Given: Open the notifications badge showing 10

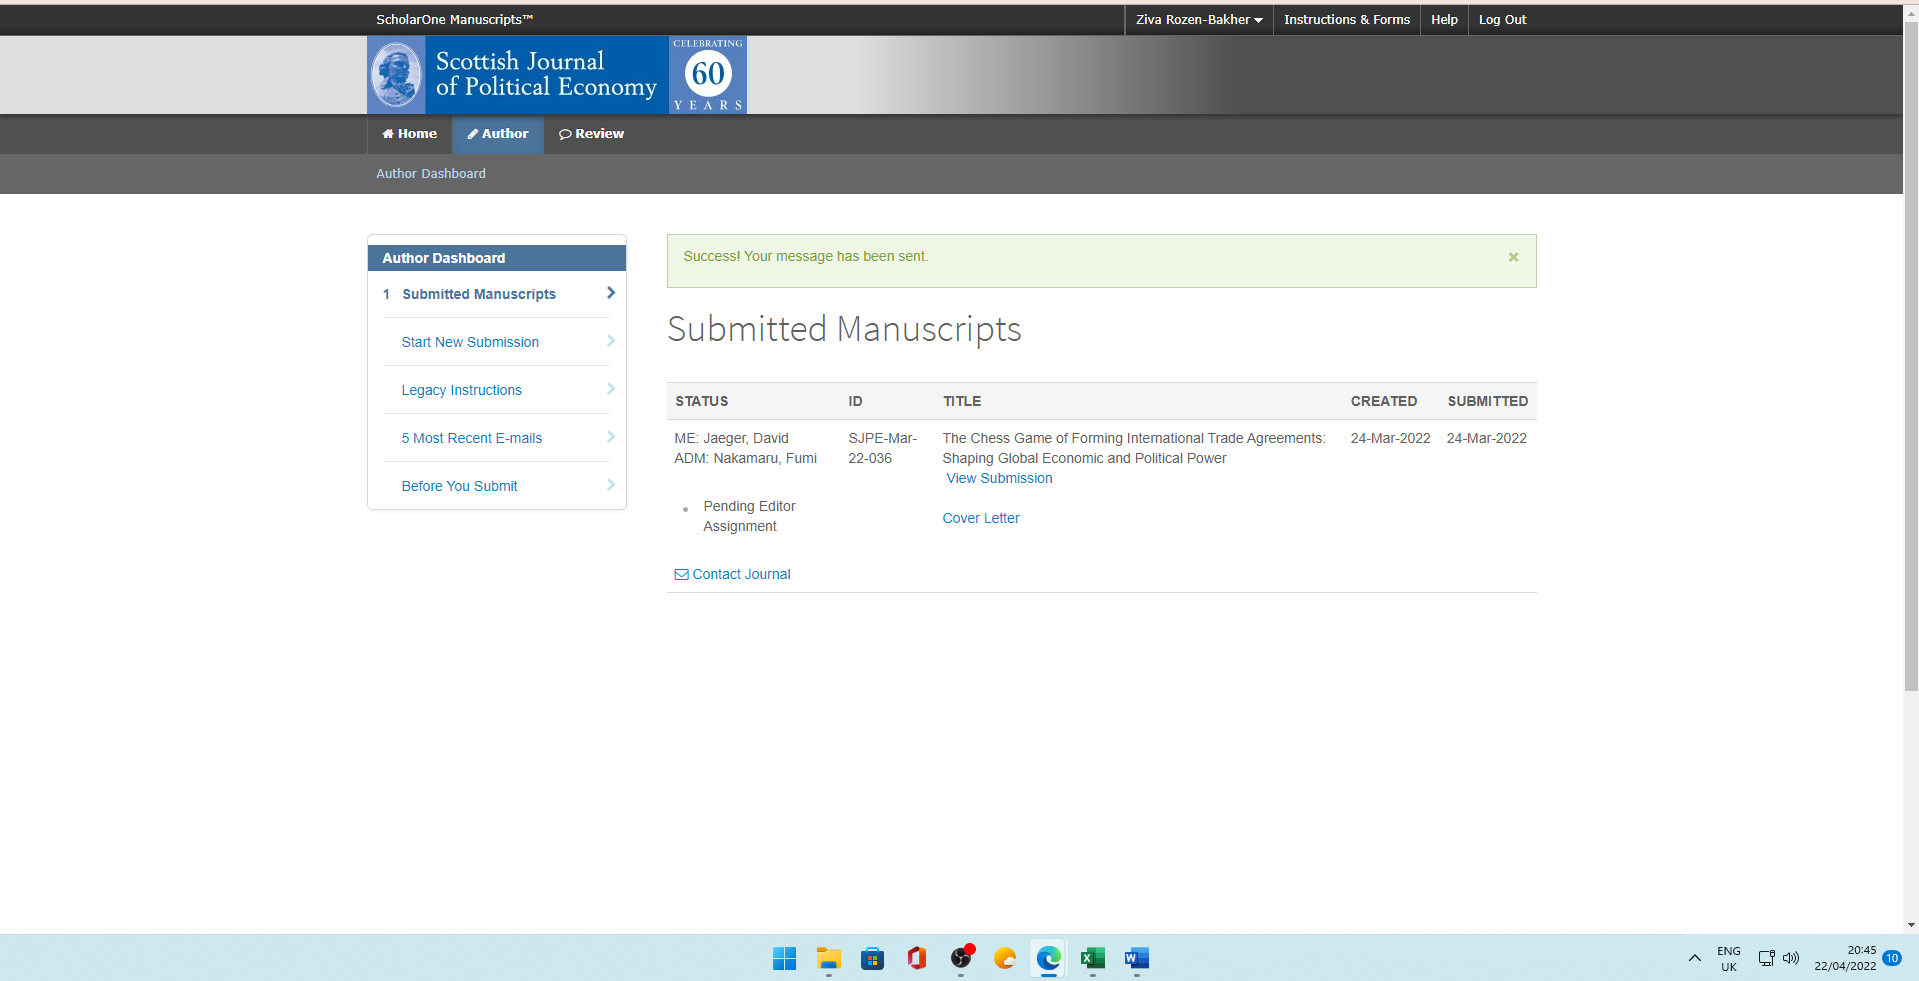Looking at the screenshot, I should coord(1892,958).
